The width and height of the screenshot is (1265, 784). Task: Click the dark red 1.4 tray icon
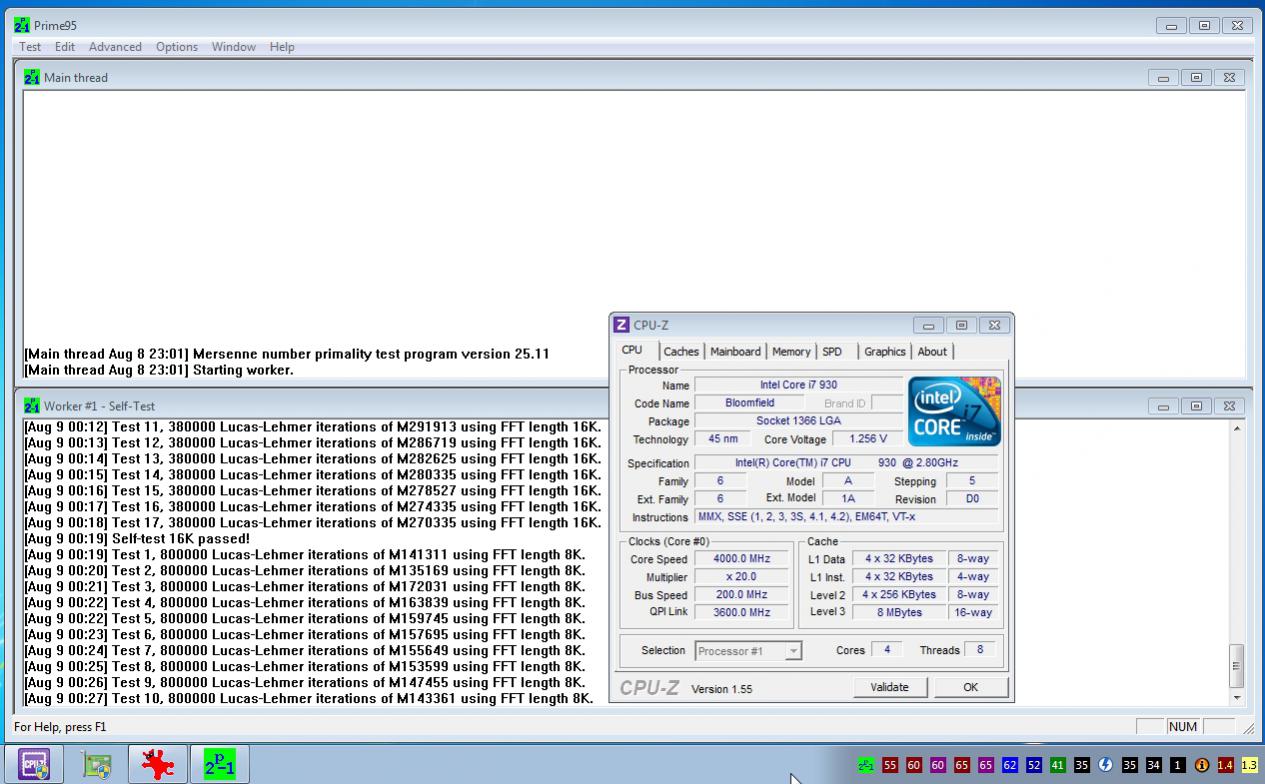(1226, 765)
